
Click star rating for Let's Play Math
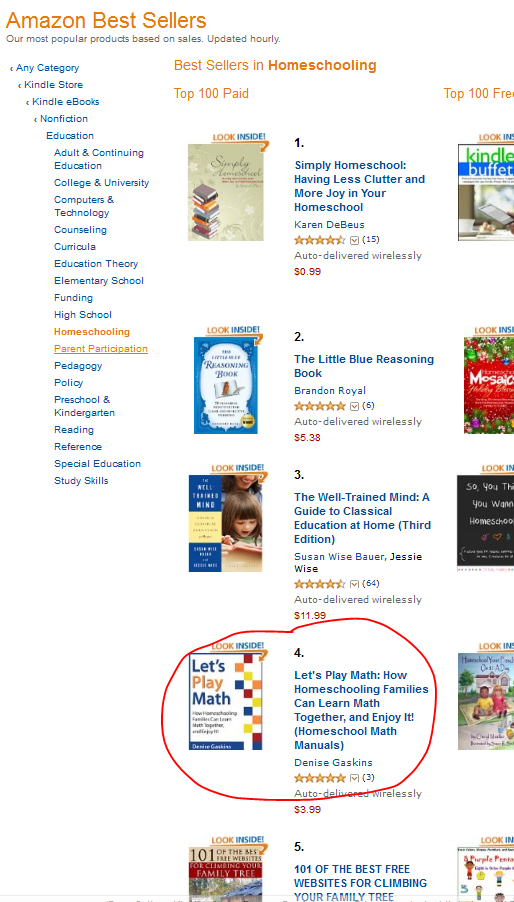[320, 778]
